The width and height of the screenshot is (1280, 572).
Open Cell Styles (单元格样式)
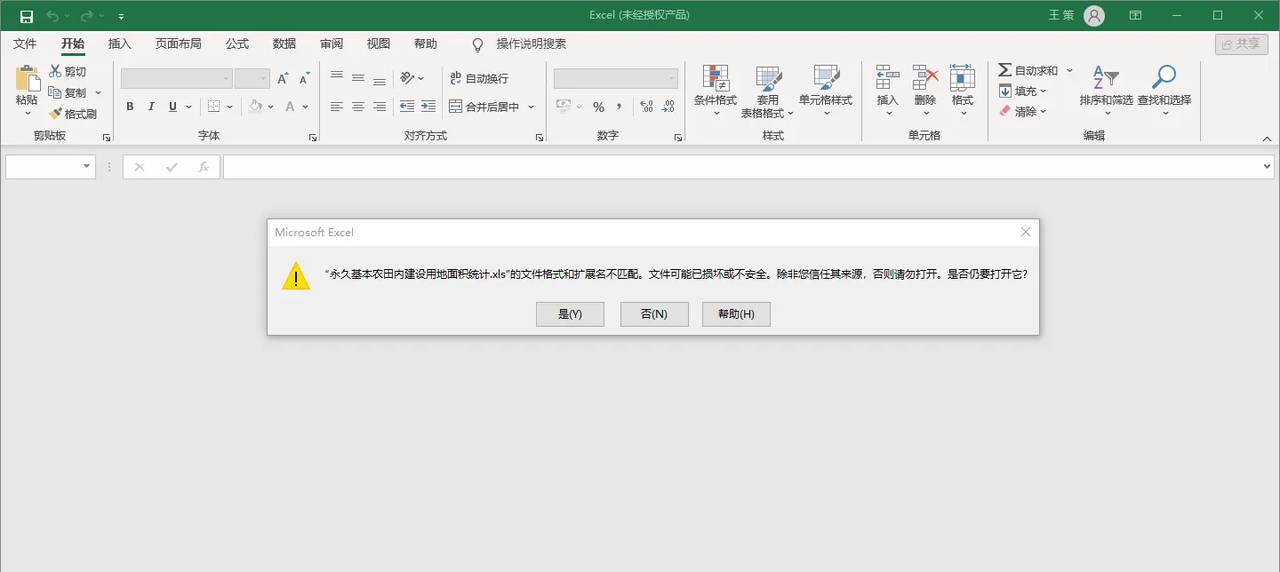pos(826,90)
